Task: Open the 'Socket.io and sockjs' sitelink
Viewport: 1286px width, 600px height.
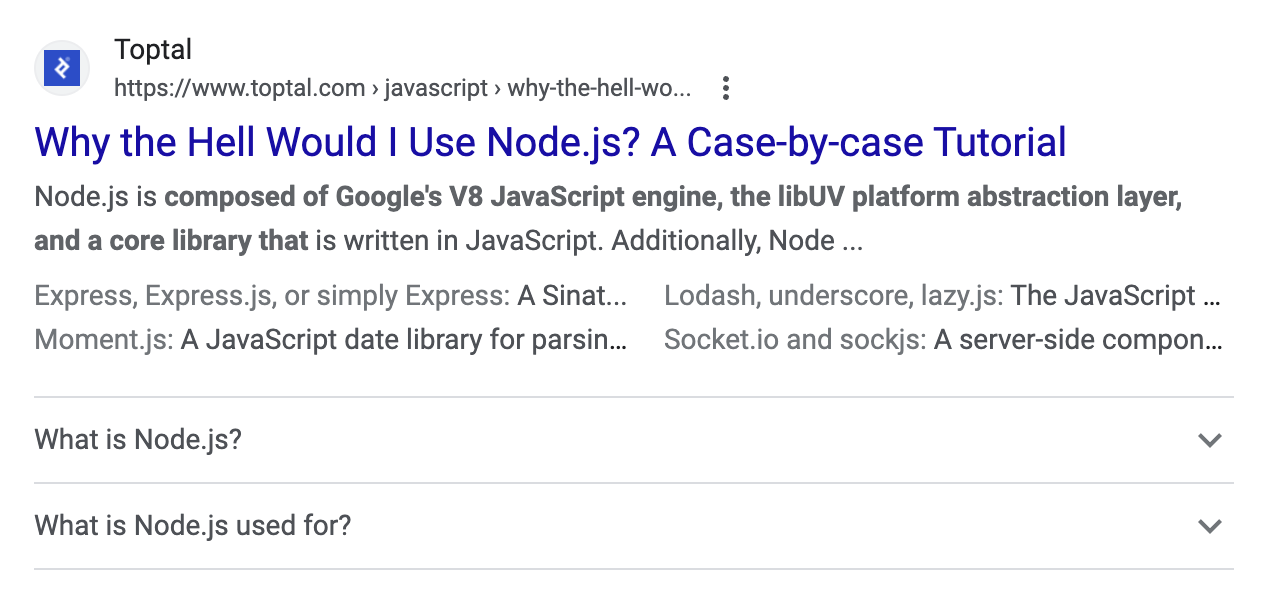Action: (x=942, y=340)
